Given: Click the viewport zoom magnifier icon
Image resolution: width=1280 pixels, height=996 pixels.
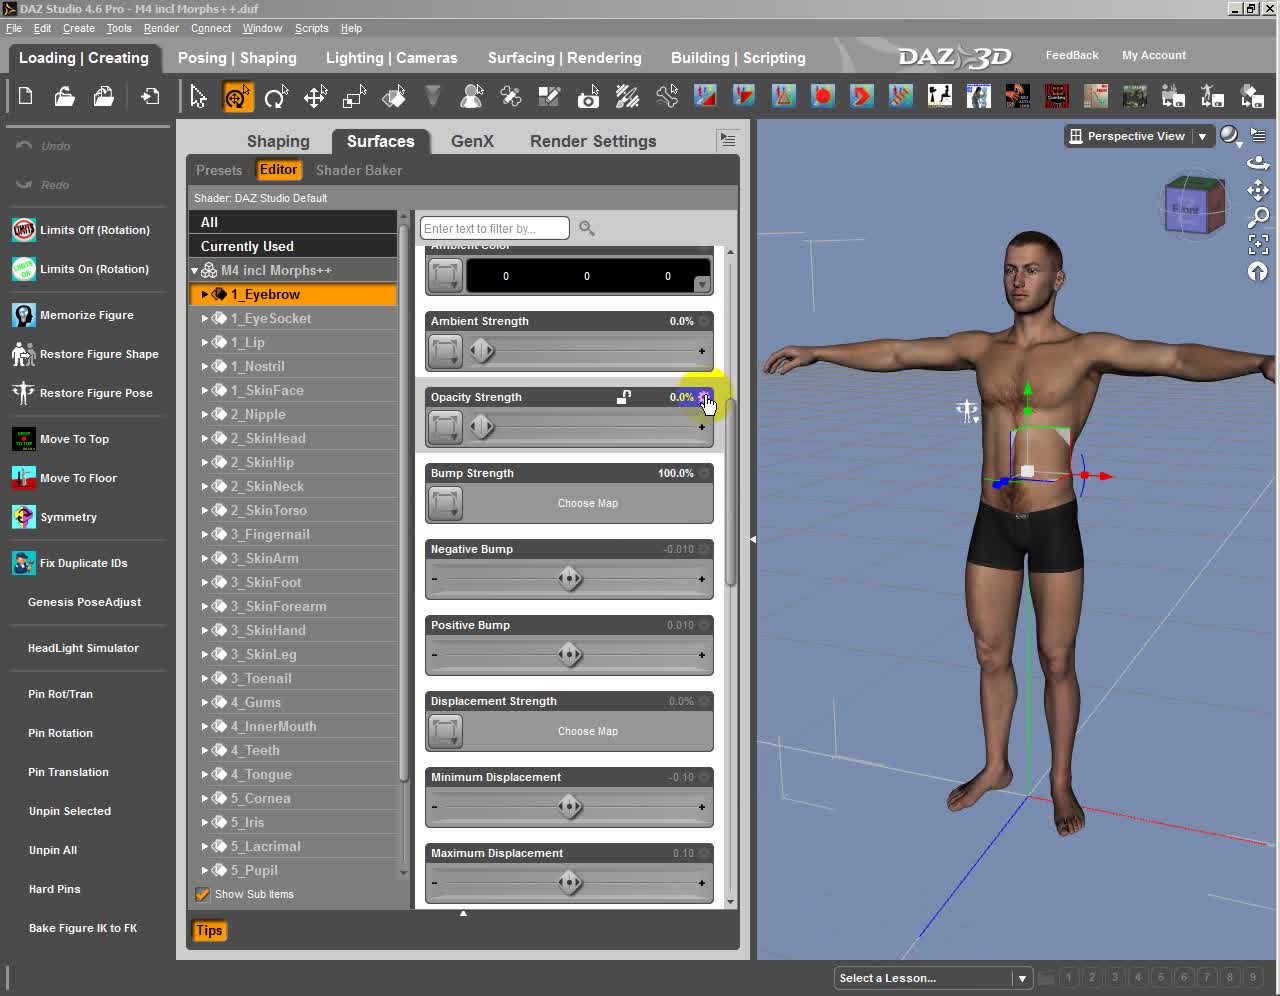Looking at the screenshot, I should point(1258,216).
